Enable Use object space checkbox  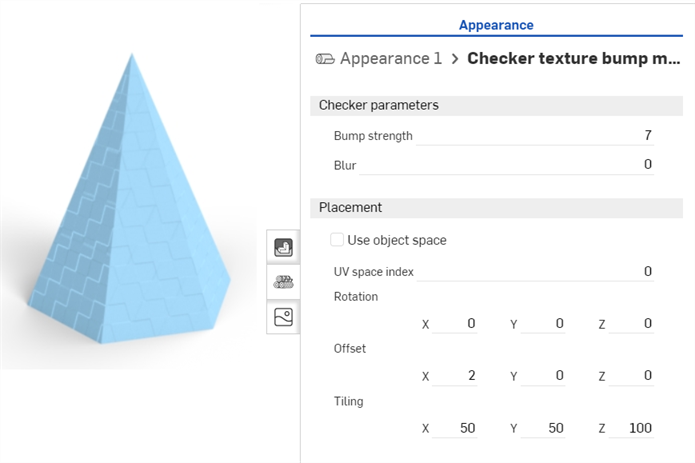(337, 240)
